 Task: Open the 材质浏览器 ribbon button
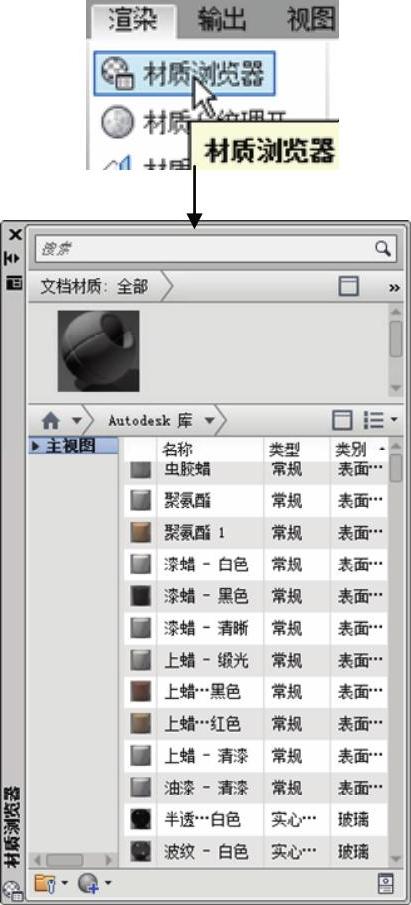(184, 74)
